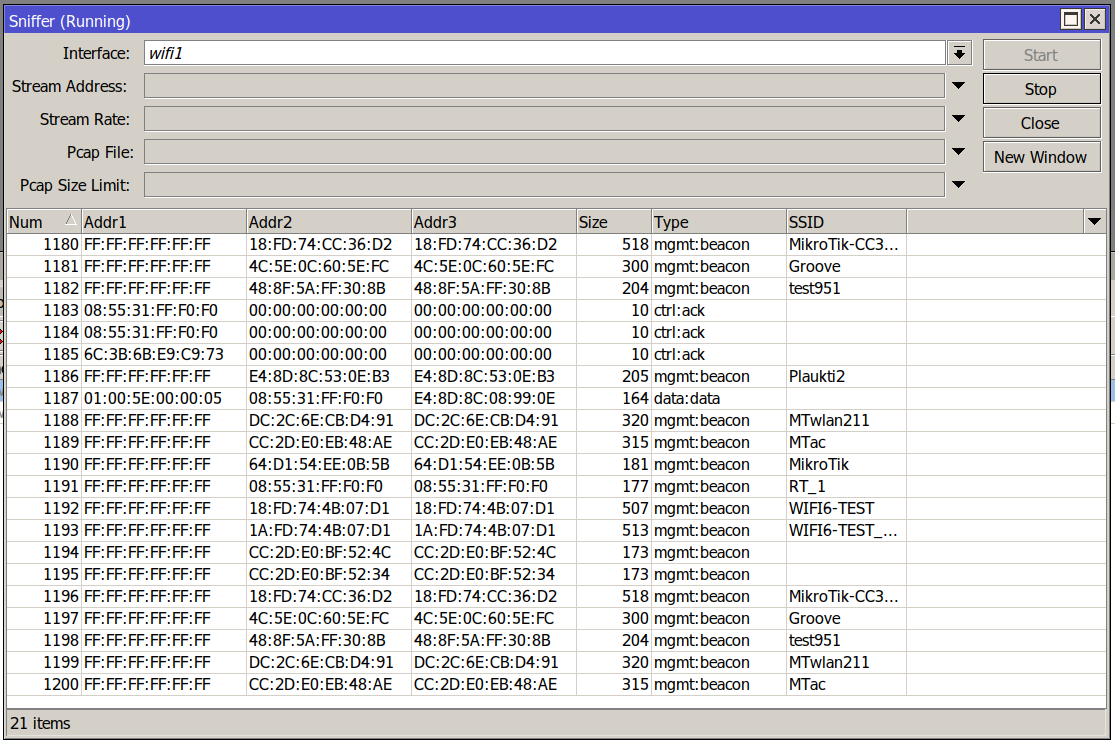Expand the Stream Address field
The image size is (1115, 742).
958,86
